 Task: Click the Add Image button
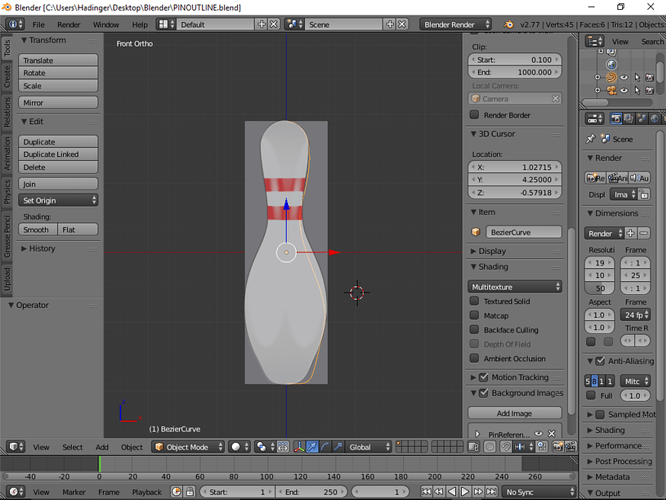click(515, 413)
